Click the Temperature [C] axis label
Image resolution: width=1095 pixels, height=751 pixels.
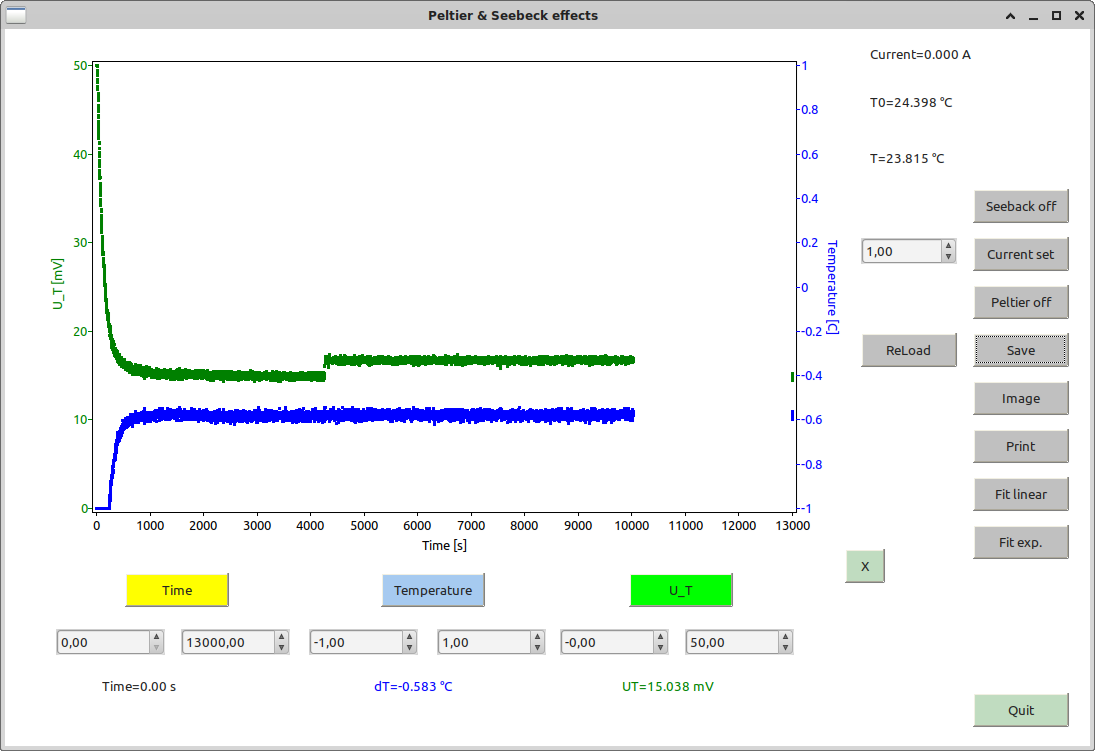832,287
